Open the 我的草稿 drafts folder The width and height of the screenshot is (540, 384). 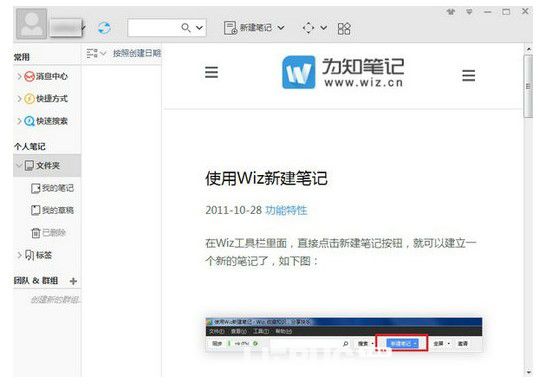pos(58,210)
